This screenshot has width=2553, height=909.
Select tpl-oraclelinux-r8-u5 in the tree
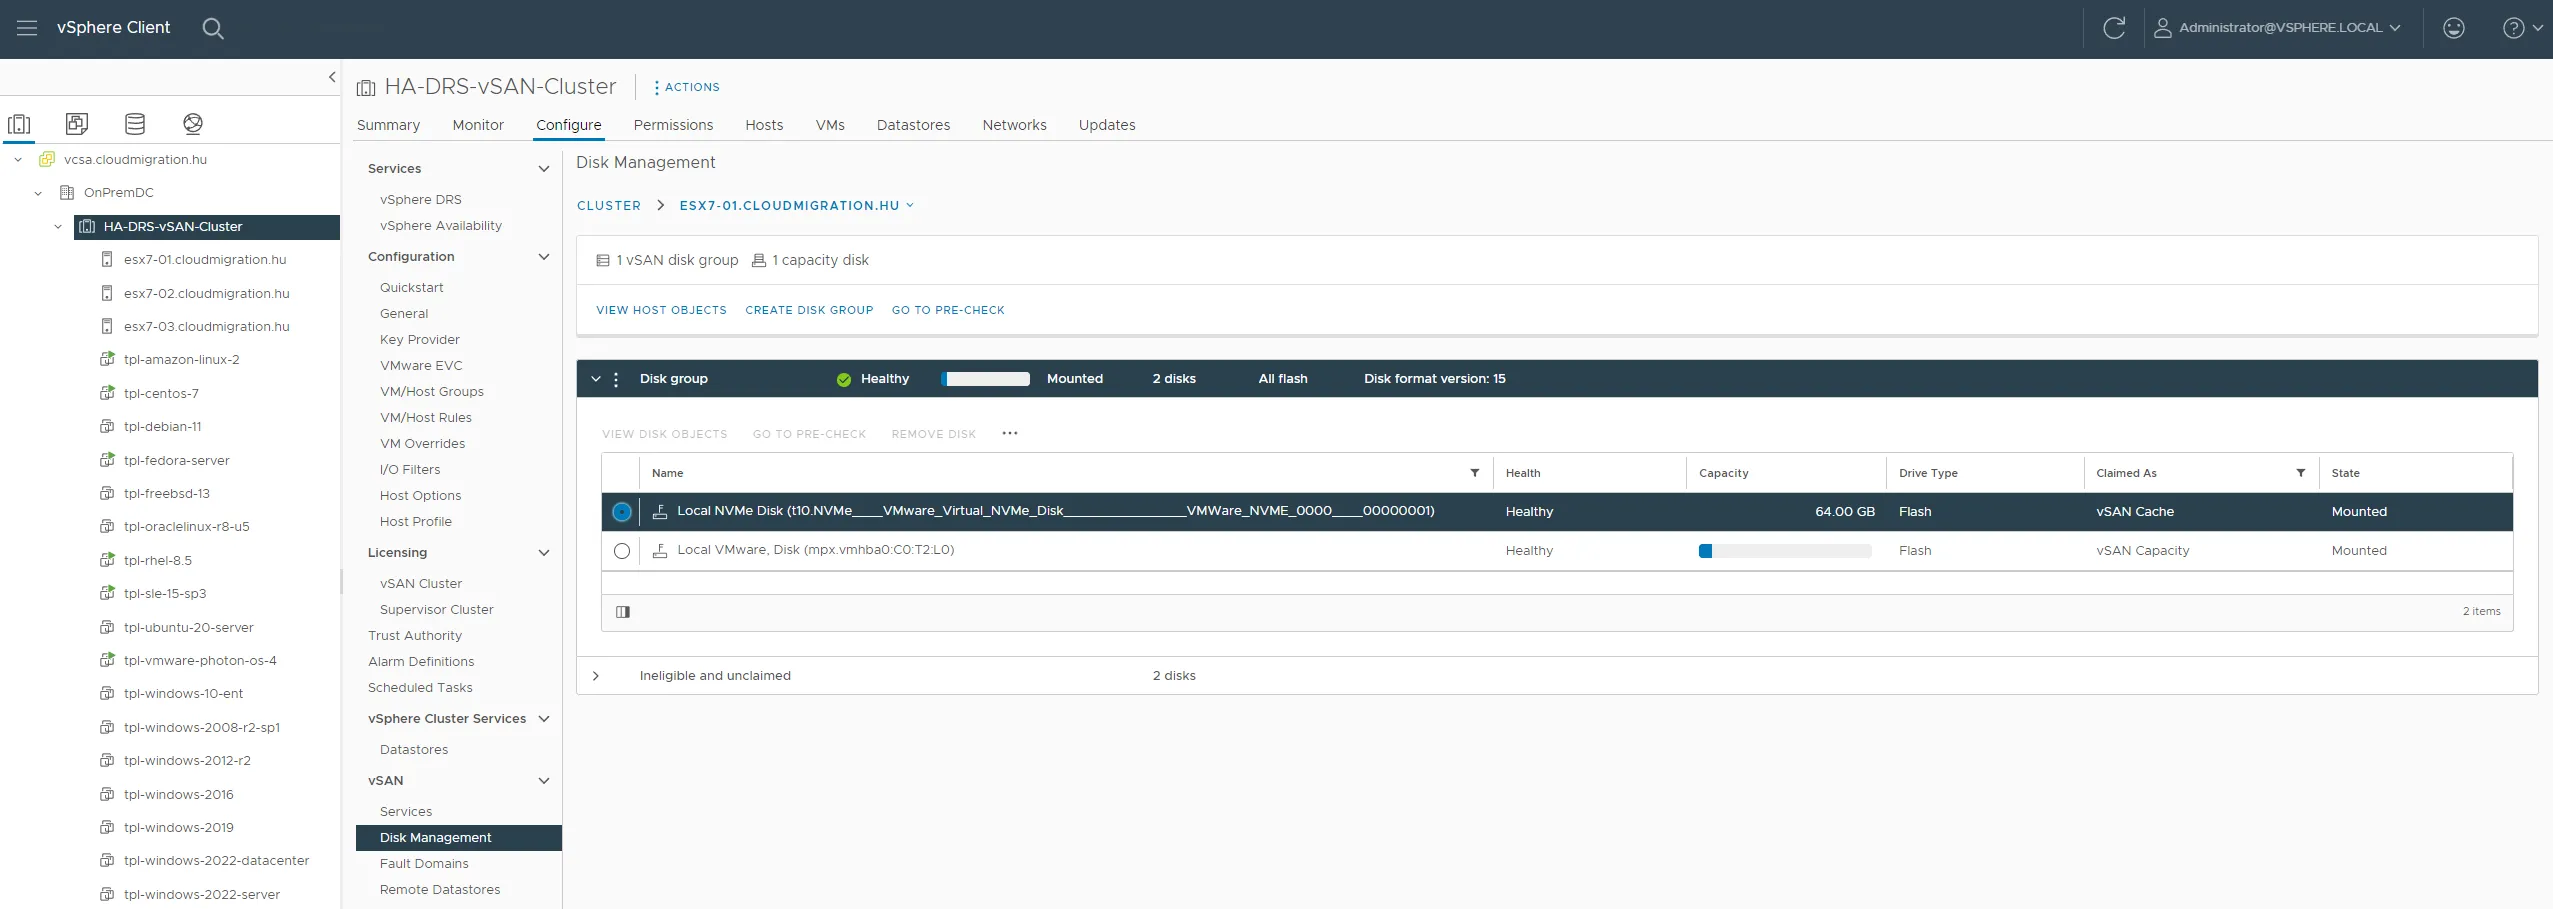pyautogui.click(x=186, y=527)
